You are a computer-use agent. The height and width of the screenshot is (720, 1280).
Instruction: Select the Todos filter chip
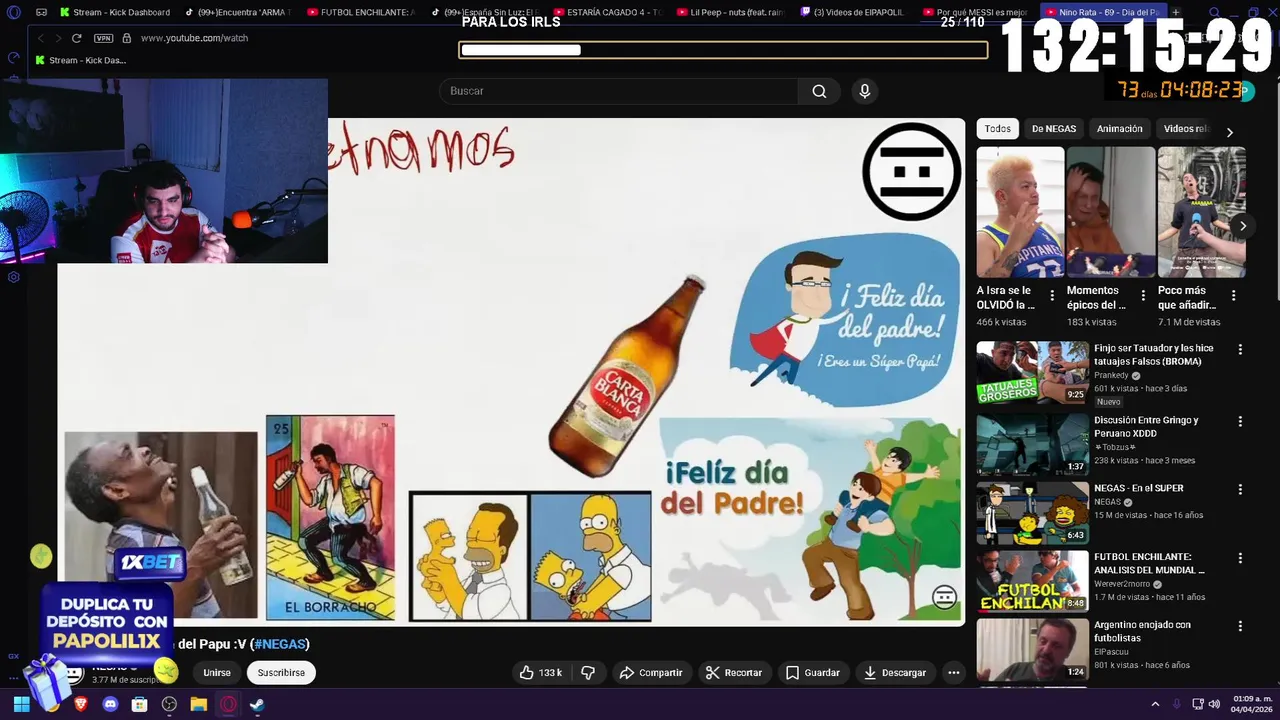pyautogui.click(x=997, y=129)
